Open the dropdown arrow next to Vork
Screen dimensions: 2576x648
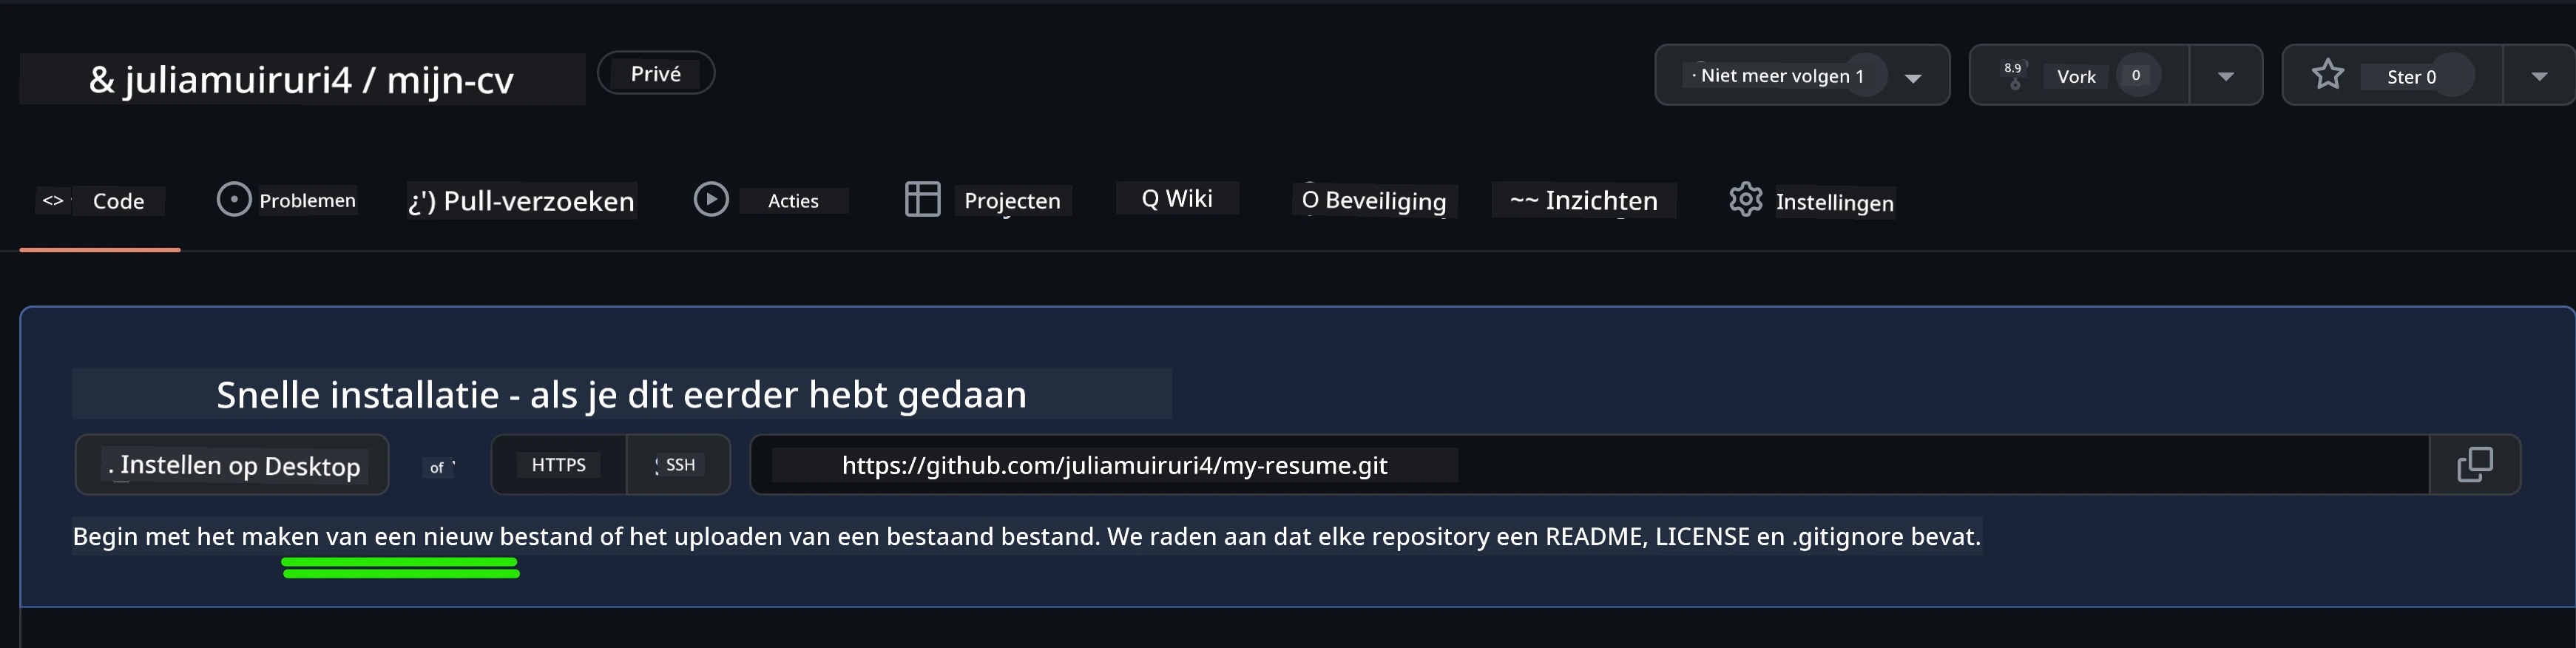(x=2225, y=76)
